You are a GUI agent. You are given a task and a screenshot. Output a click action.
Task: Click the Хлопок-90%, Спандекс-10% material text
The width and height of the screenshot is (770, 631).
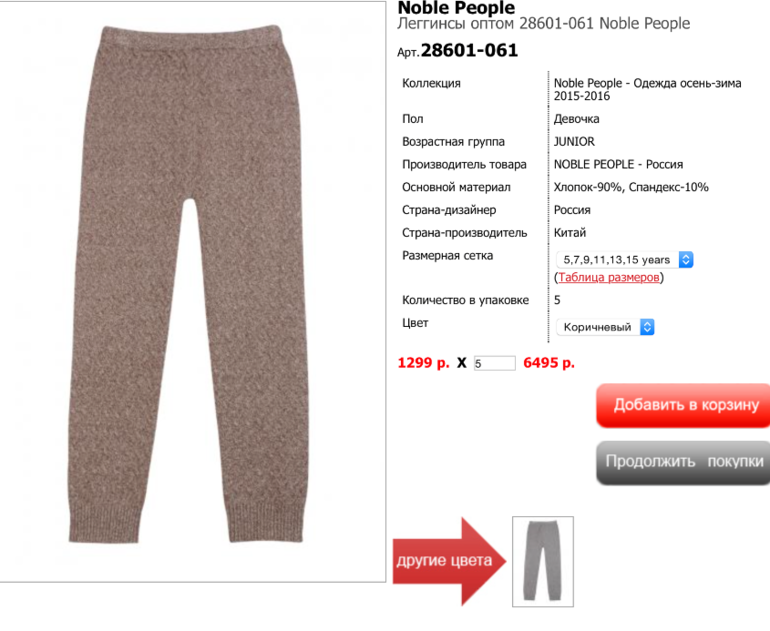click(x=631, y=187)
